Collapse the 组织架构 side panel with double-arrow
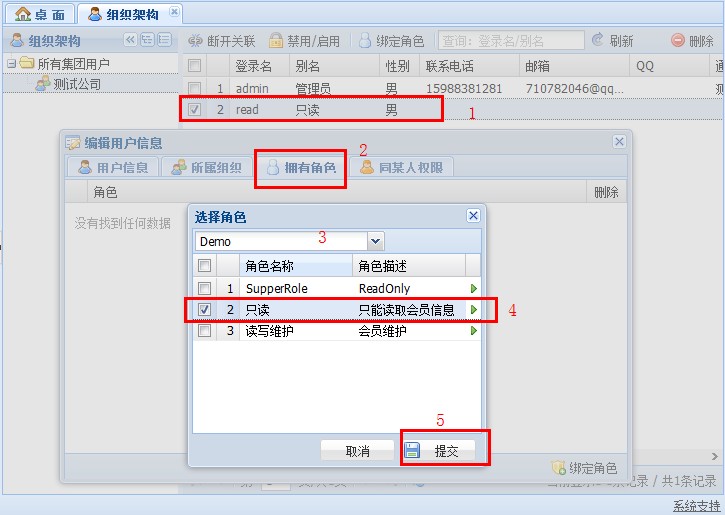725x515 pixels. [x=130, y=40]
